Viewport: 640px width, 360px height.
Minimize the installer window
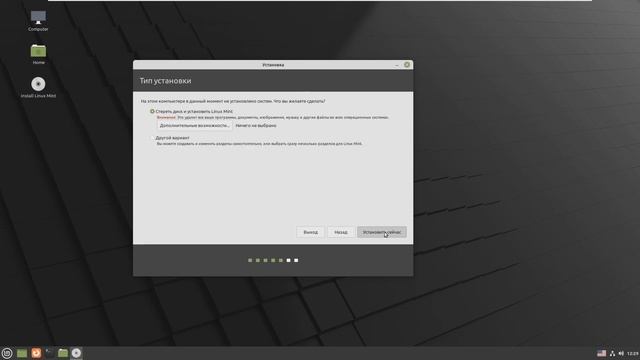(397, 65)
